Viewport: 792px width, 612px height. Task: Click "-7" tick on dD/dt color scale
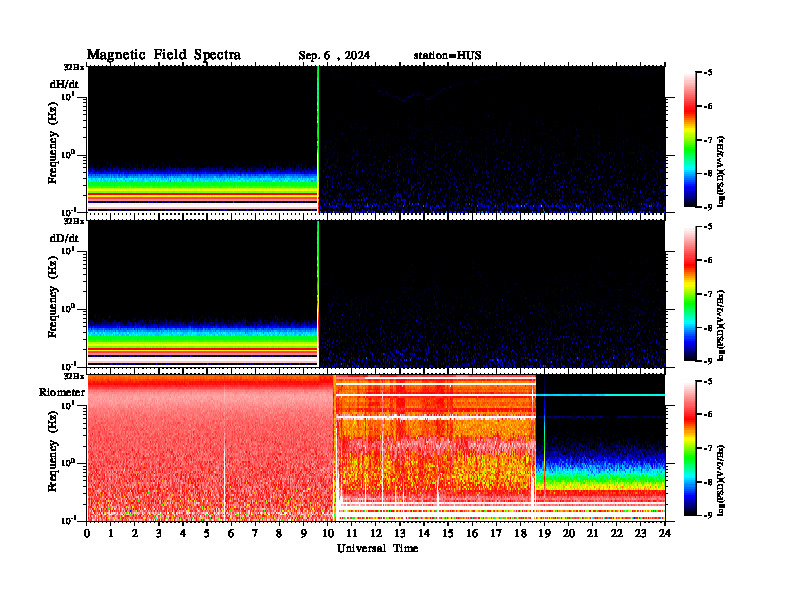point(708,294)
